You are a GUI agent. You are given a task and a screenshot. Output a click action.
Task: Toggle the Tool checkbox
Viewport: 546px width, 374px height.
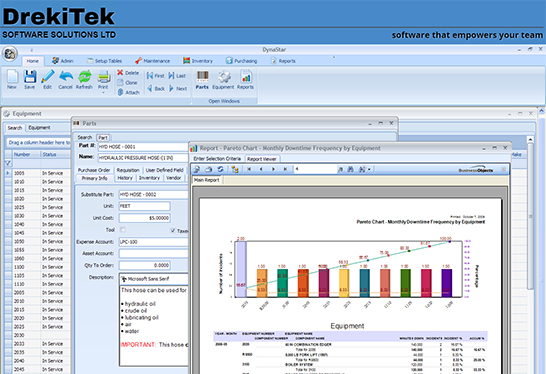(123, 229)
